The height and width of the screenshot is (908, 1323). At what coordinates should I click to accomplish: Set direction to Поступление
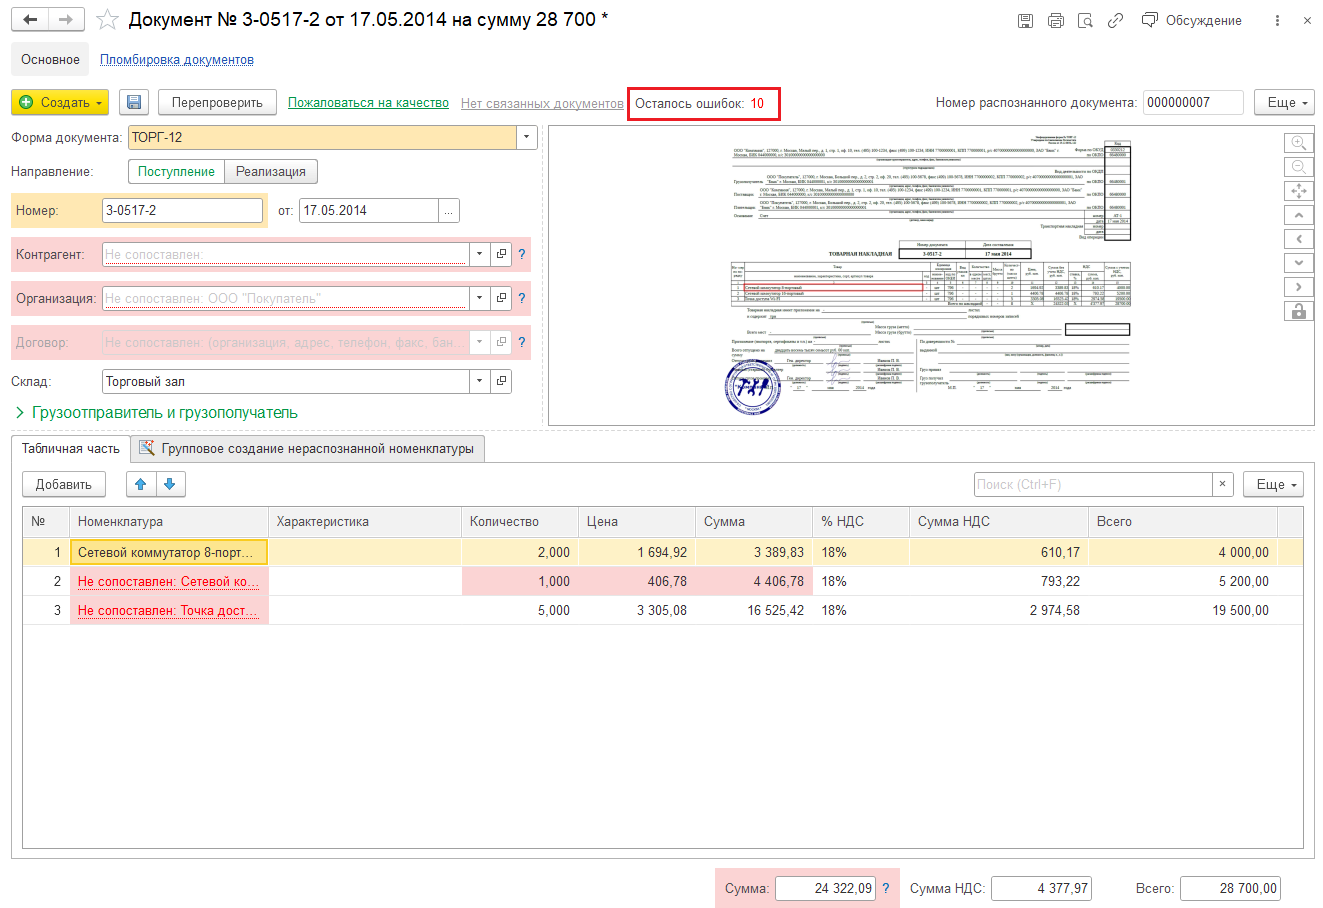[x=176, y=171]
